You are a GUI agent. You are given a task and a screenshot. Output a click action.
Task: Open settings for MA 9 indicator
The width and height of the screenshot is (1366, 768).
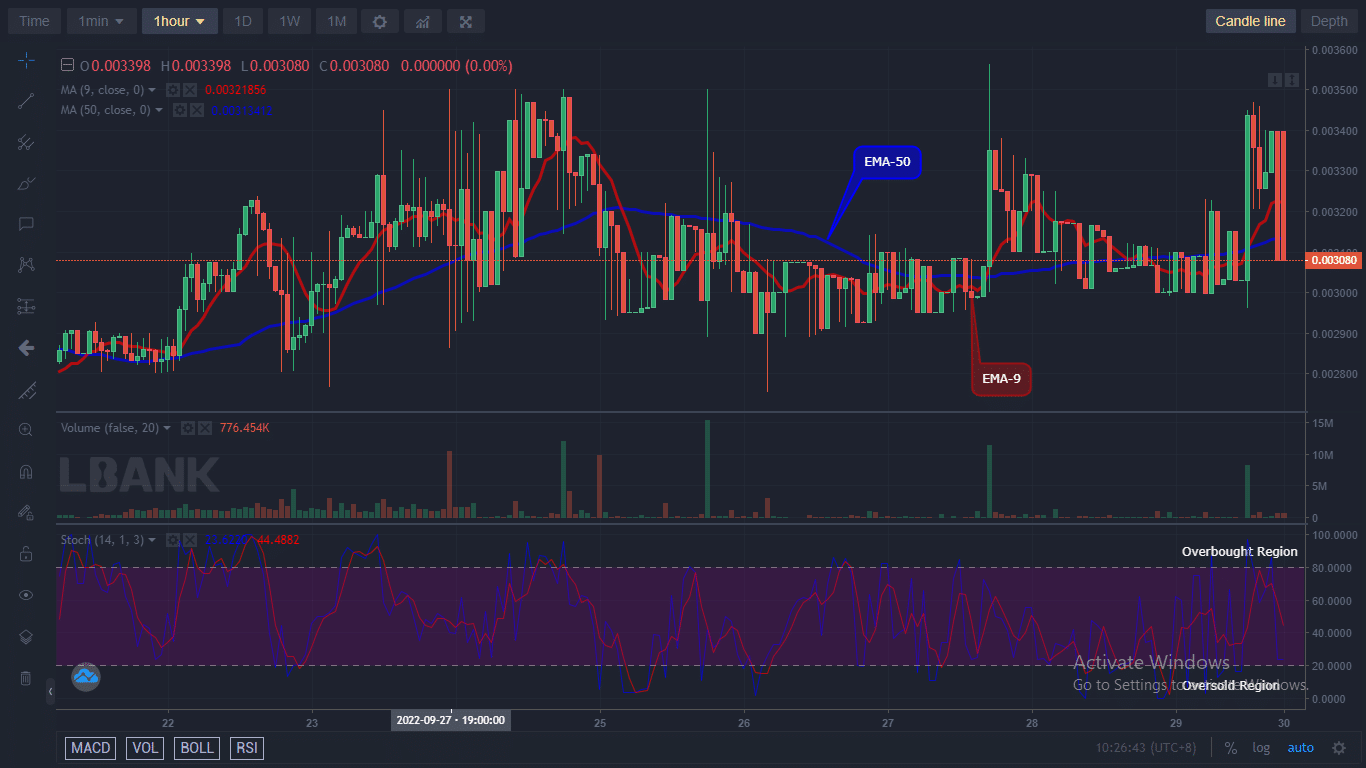point(173,90)
